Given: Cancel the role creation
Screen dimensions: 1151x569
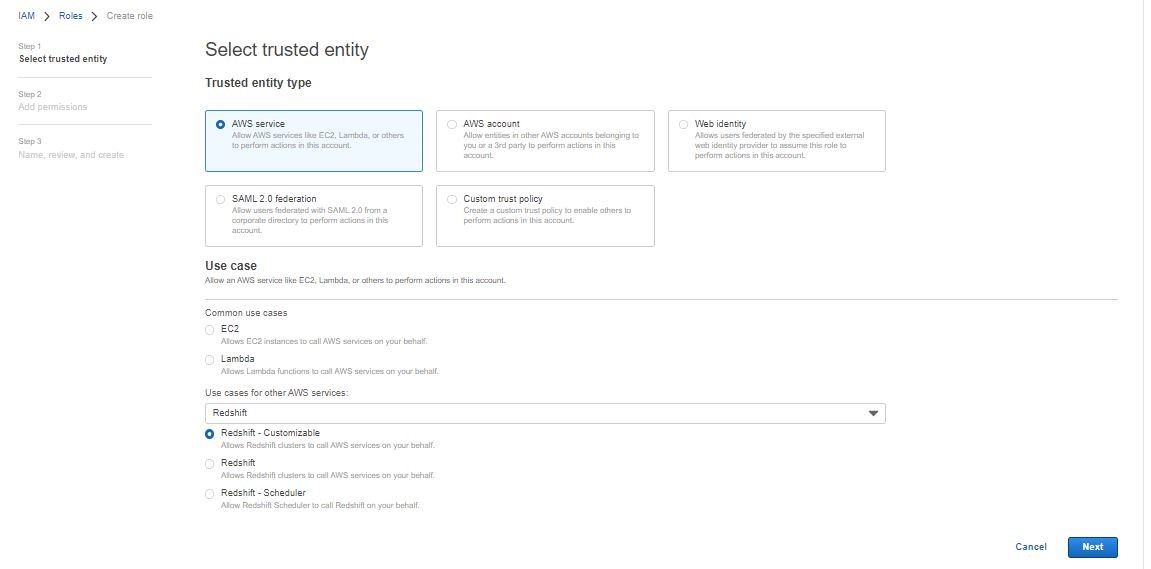Looking at the screenshot, I should click(1030, 547).
